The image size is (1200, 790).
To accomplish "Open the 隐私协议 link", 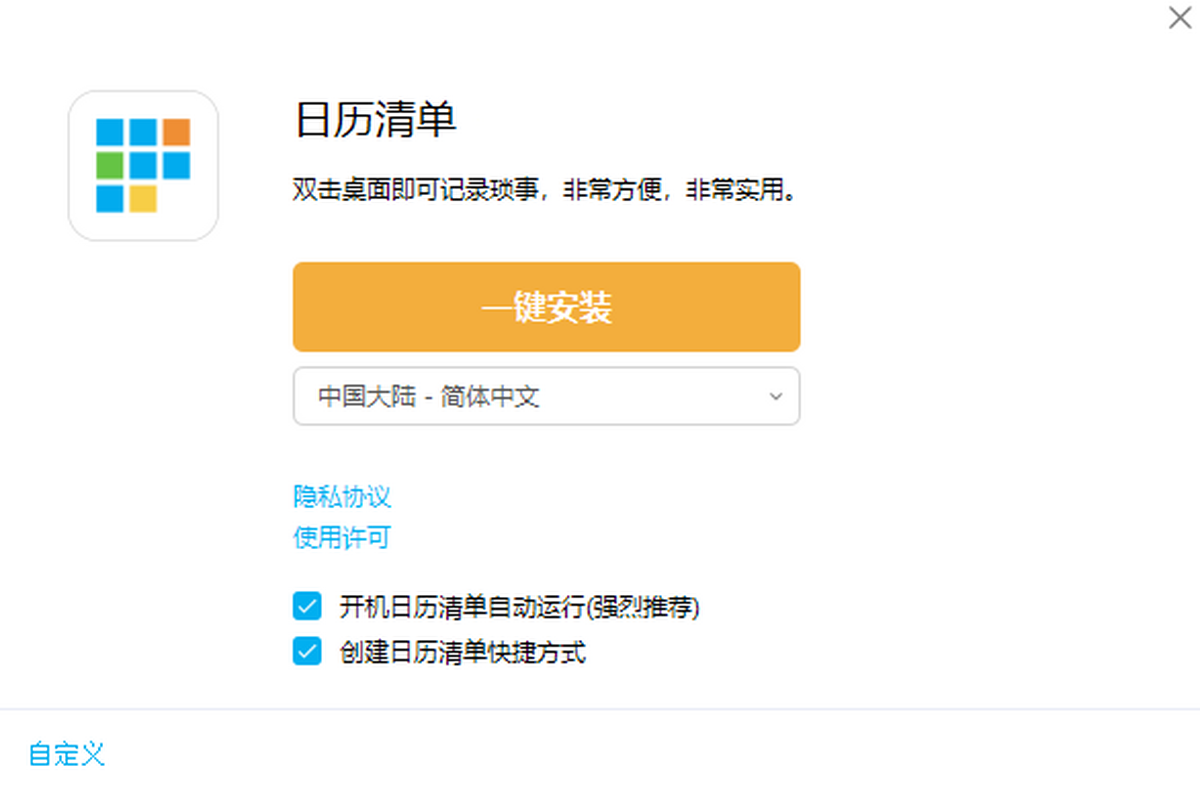I will [341, 496].
